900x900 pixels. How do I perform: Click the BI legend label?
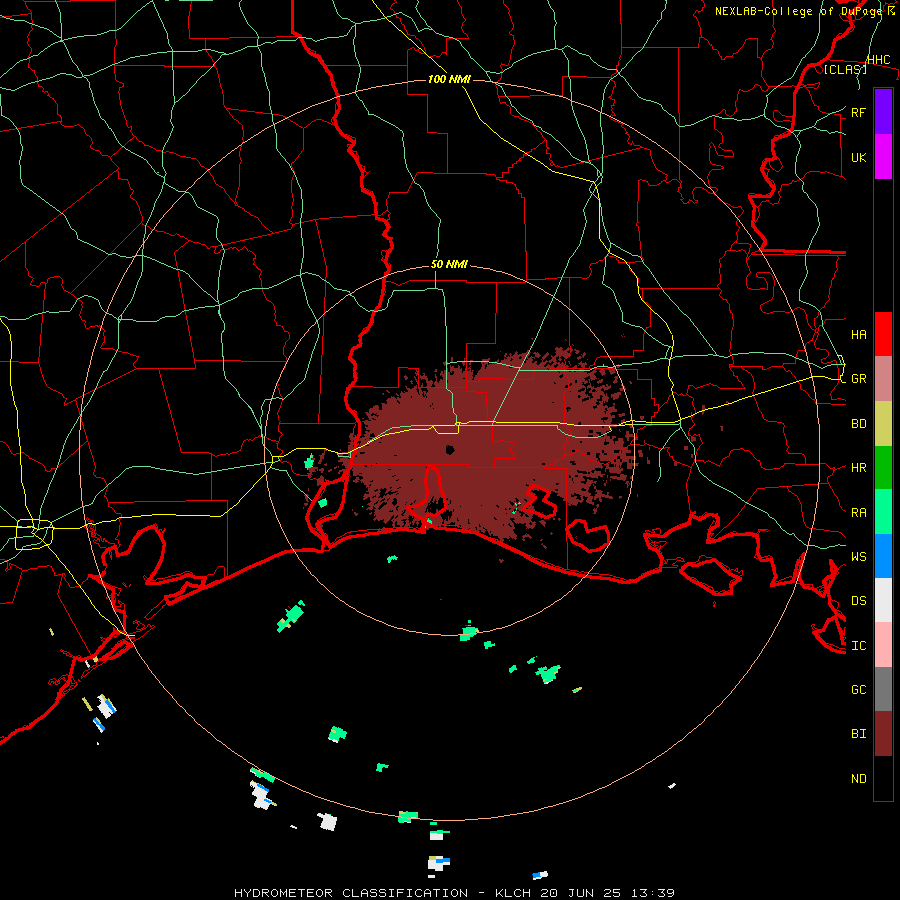pyautogui.click(x=858, y=734)
